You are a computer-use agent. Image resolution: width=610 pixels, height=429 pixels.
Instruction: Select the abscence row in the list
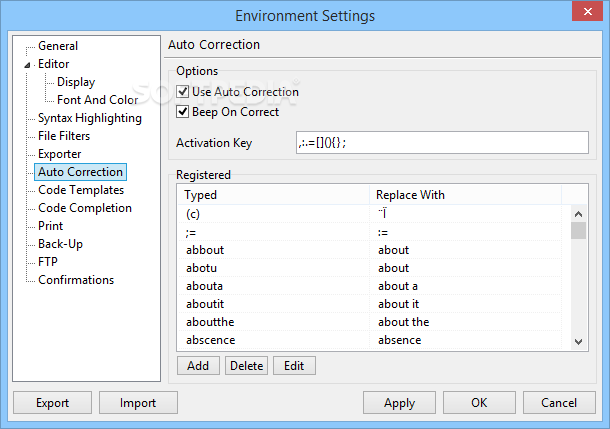(370, 340)
